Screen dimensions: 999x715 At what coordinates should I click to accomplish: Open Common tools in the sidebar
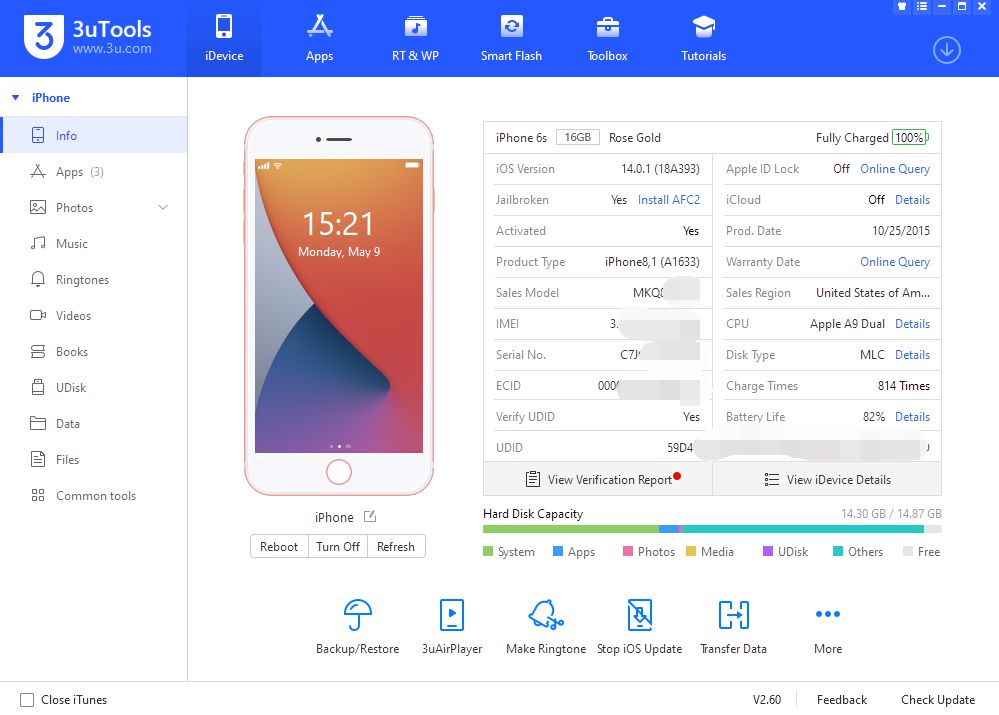(x=94, y=495)
